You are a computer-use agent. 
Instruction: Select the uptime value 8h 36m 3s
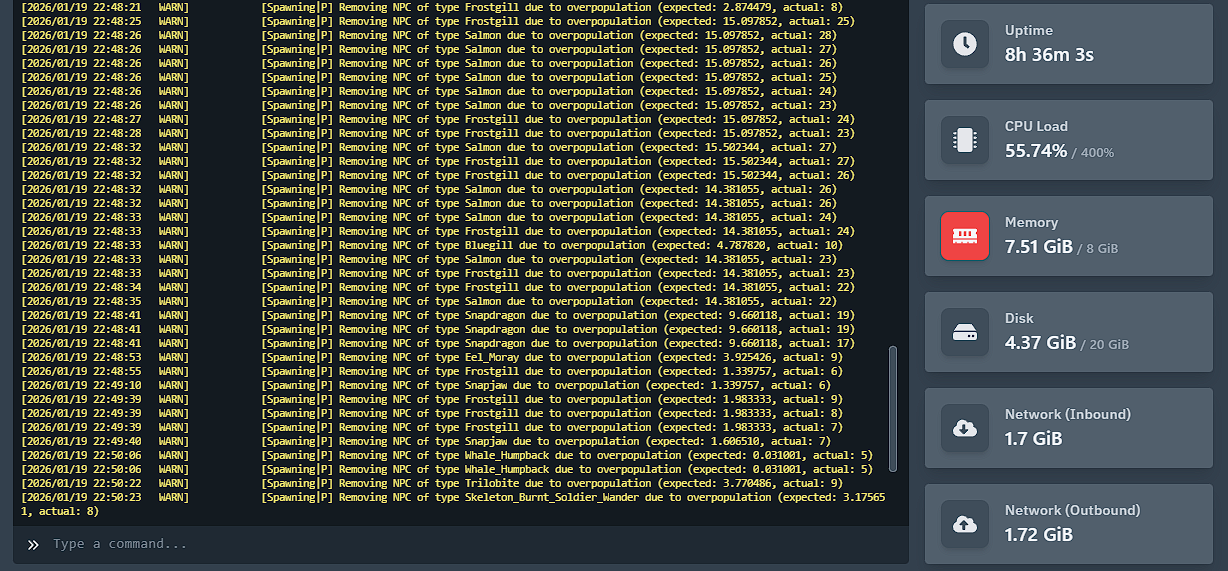tap(1049, 55)
